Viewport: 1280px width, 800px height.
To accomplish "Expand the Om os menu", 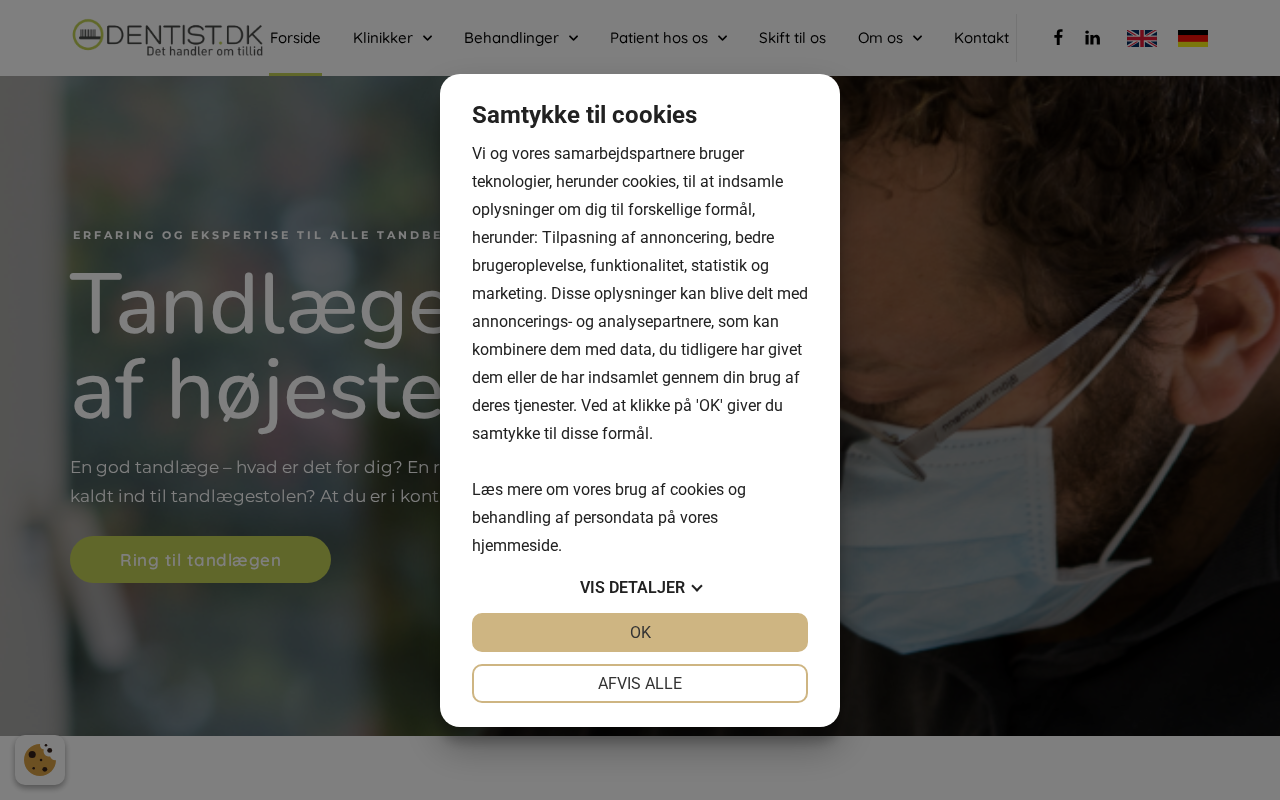I will (x=890, y=38).
